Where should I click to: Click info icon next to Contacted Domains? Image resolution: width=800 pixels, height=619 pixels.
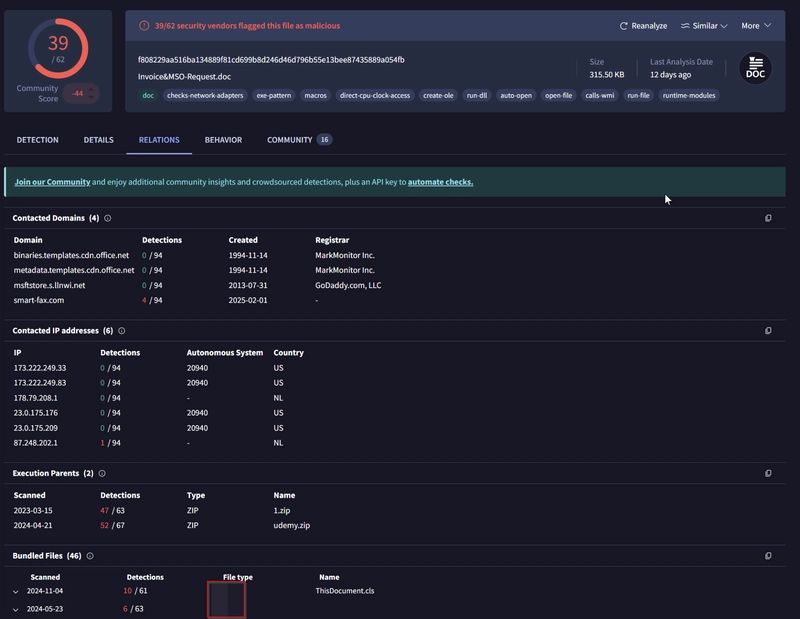point(108,218)
